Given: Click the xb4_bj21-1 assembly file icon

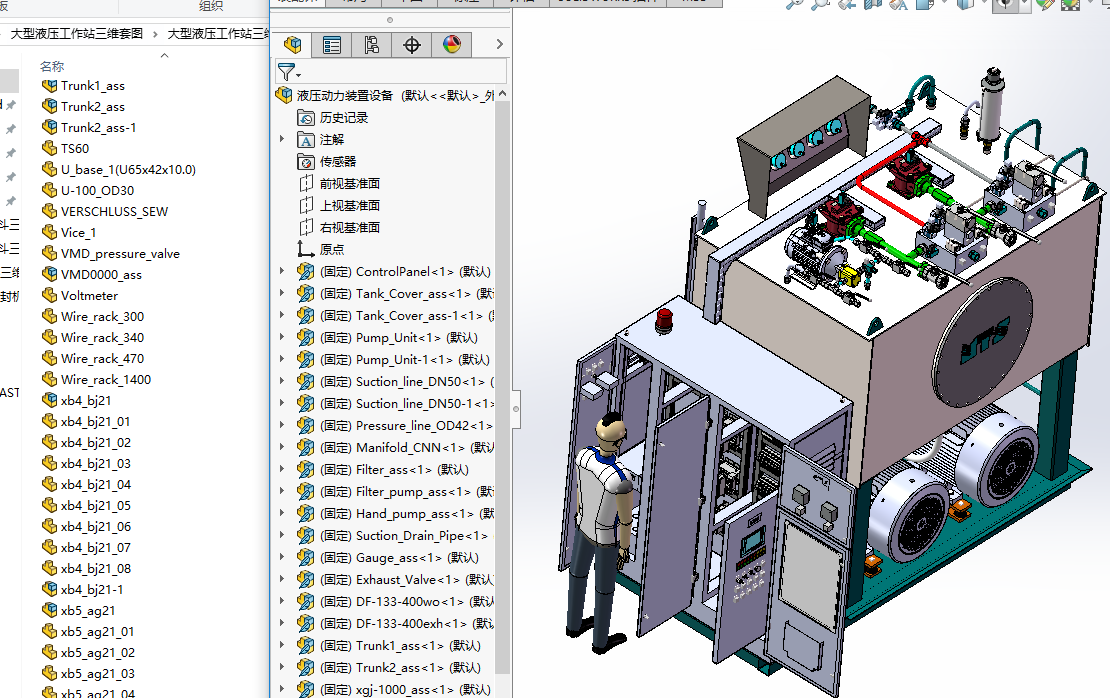Looking at the screenshot, I should coord(50,589).
